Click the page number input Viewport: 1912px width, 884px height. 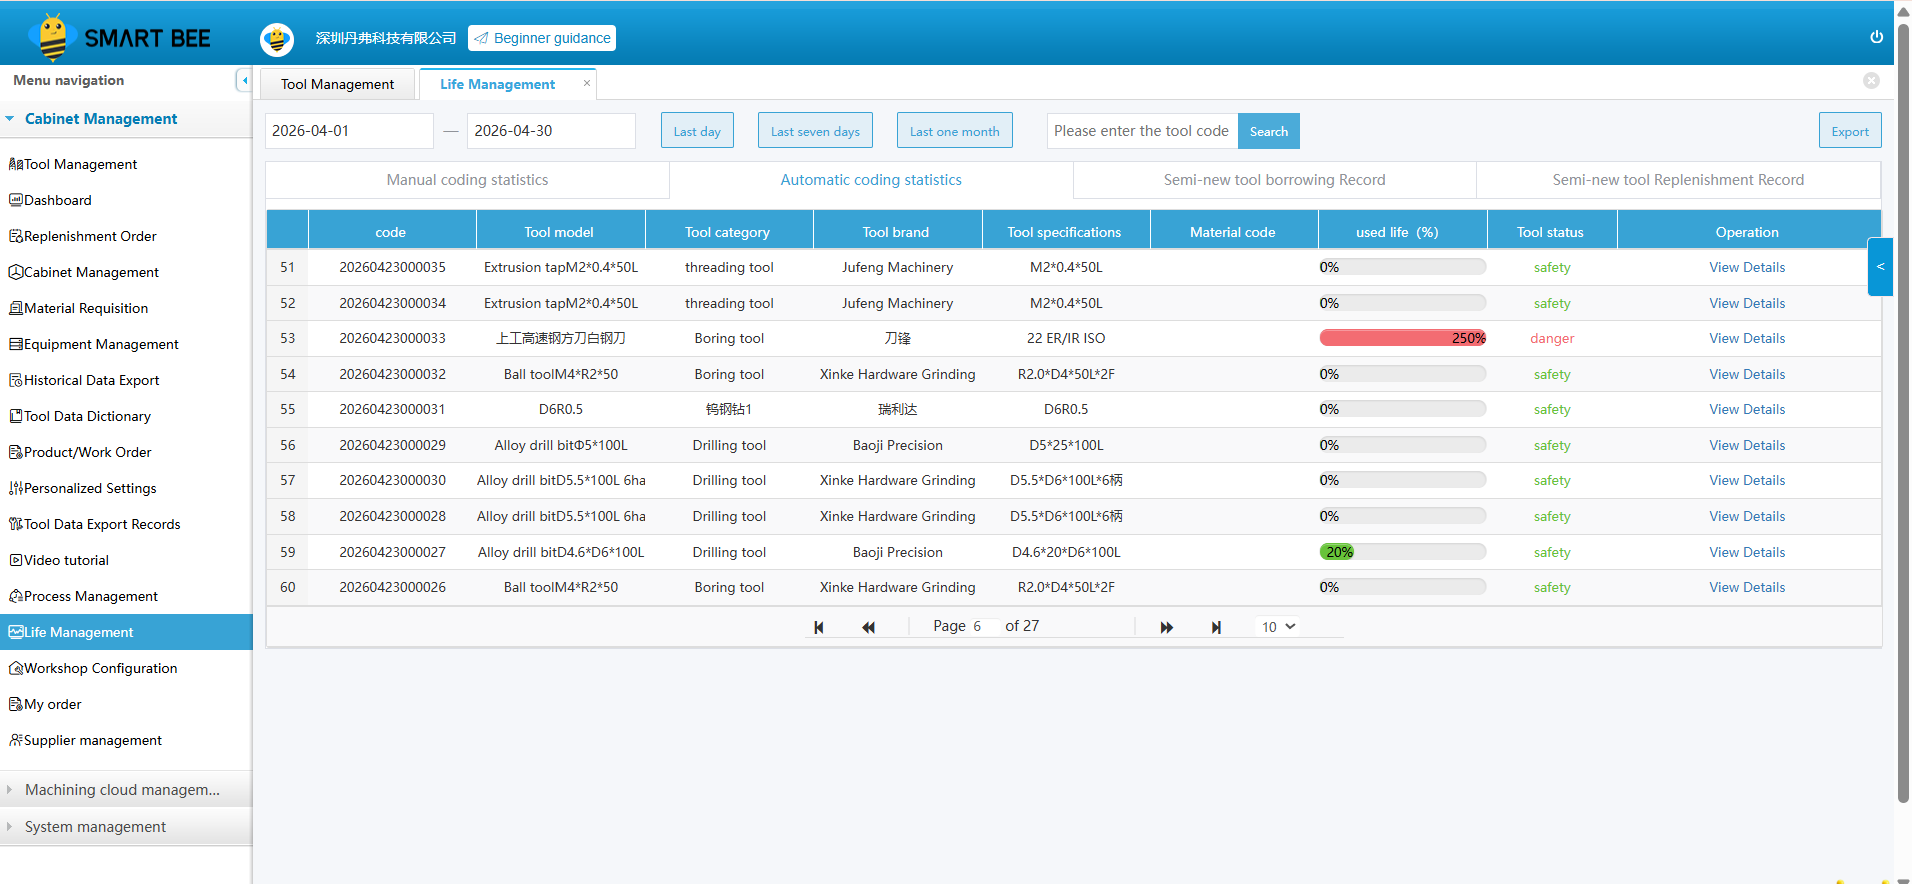click(983, 626)
